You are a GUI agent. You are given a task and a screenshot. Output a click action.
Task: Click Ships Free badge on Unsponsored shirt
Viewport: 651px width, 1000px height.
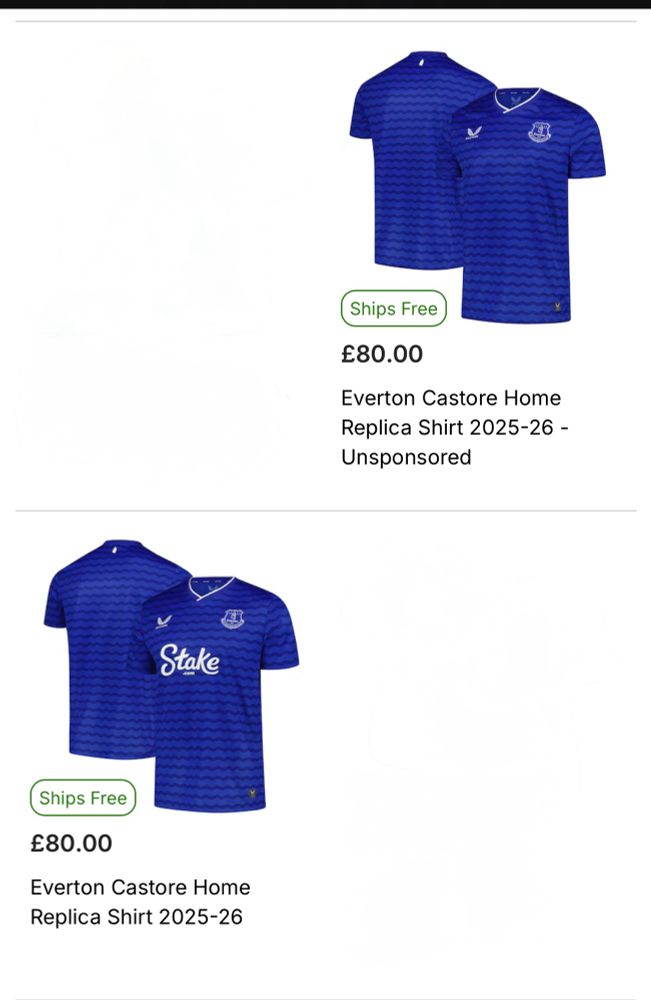[393, 309]
